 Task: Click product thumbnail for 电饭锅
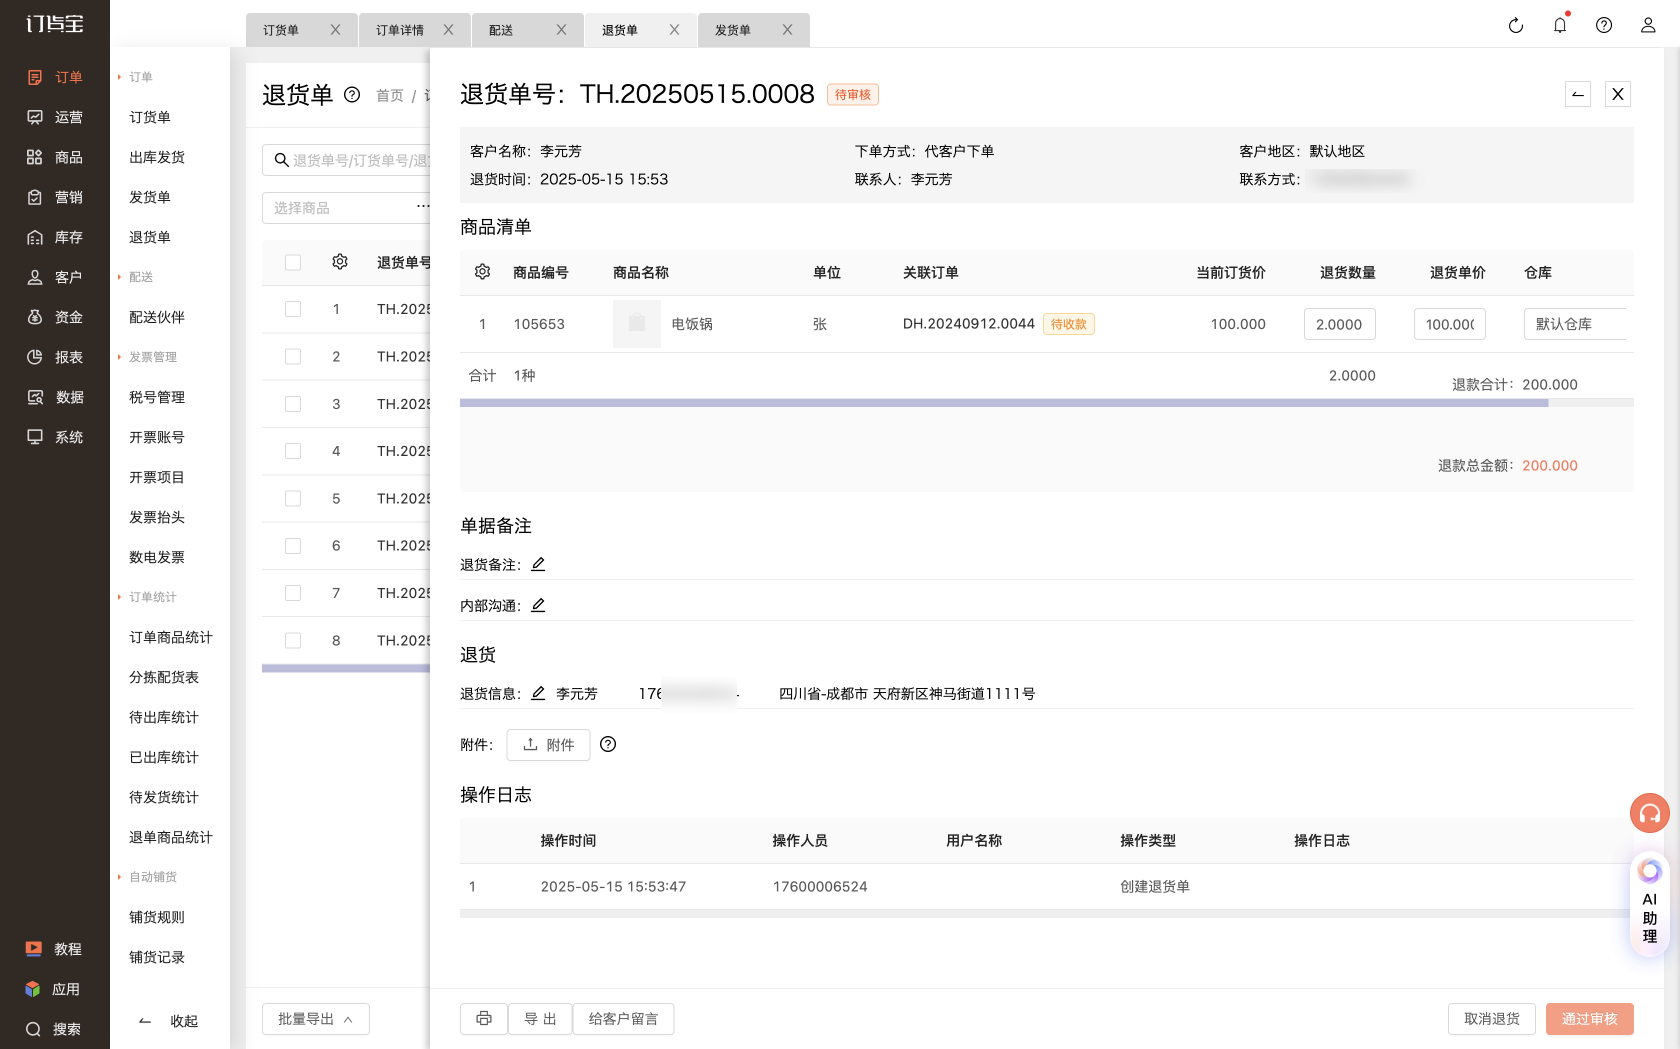point(637,324)
